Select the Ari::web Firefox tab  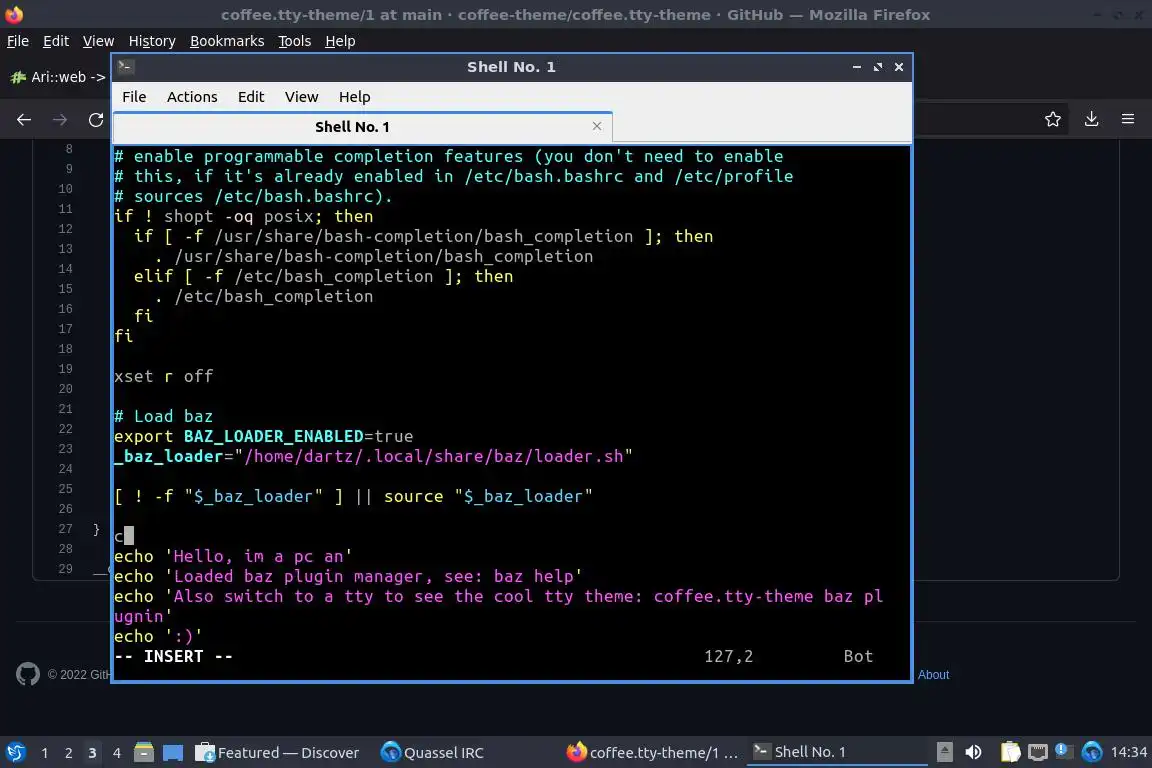(x=58, y=76)
